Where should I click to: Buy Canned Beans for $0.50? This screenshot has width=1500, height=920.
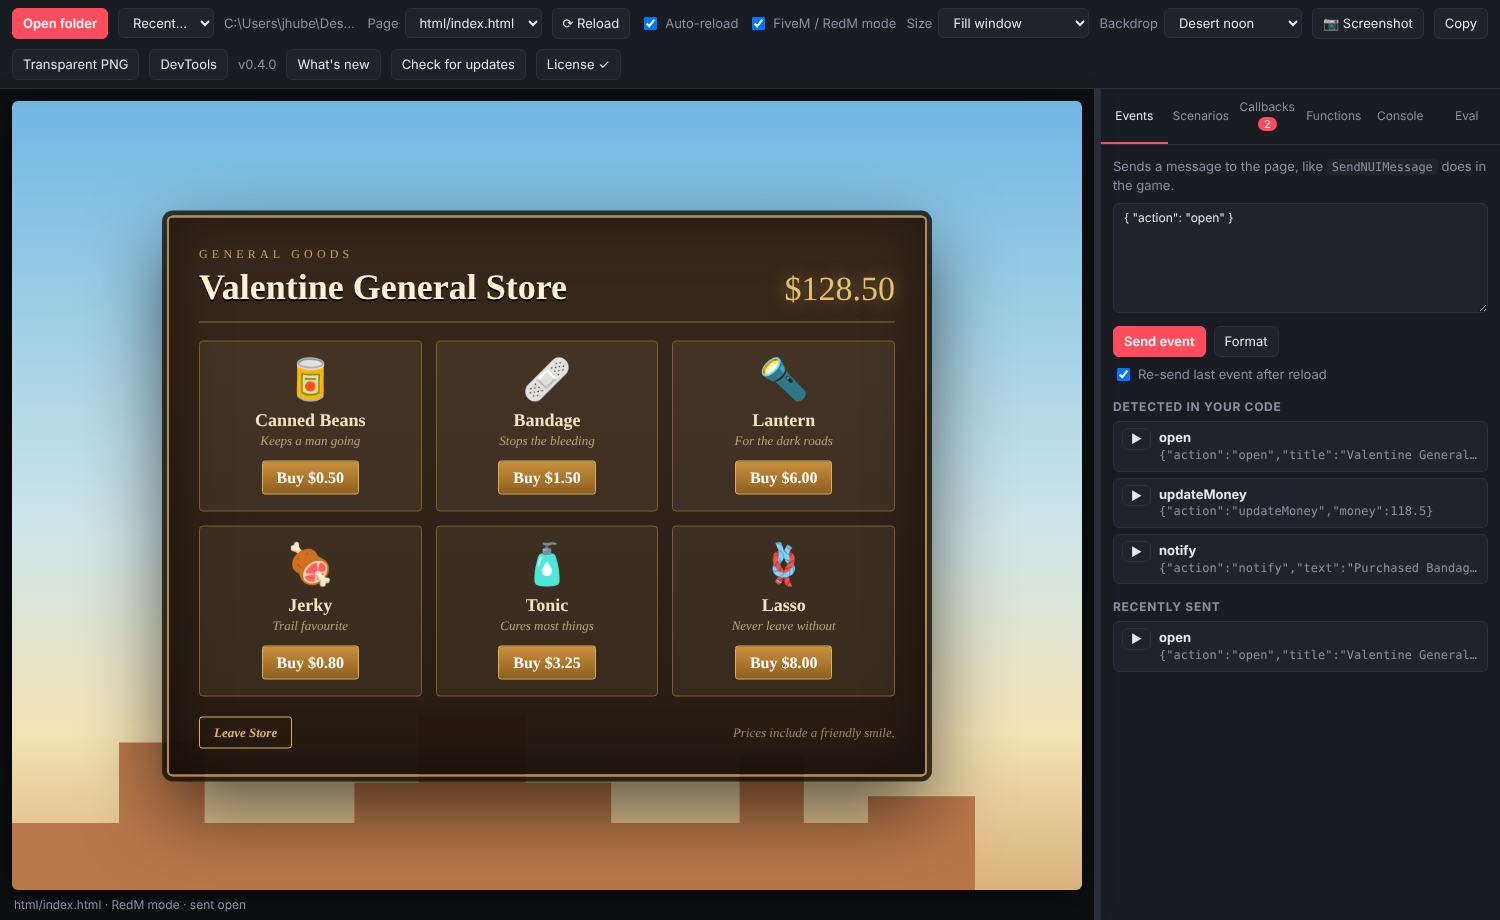tap(310, 478)
